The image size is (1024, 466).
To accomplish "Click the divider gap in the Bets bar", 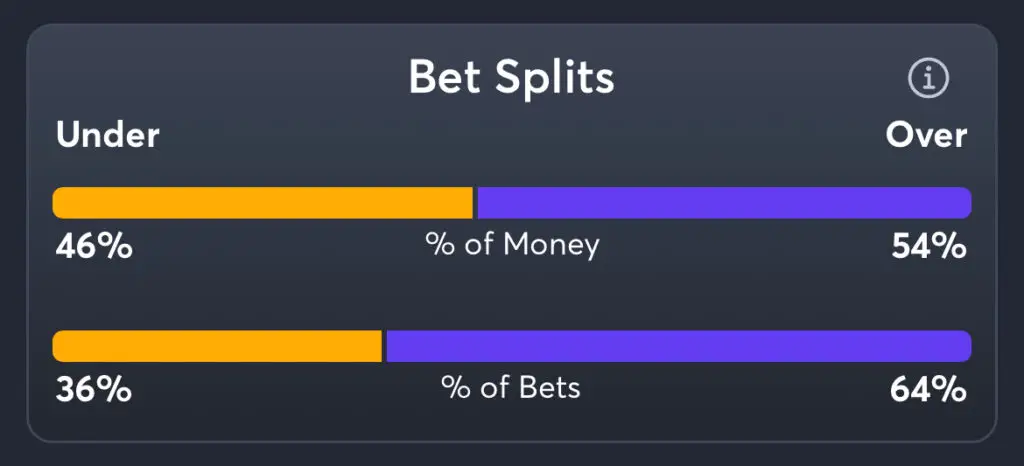I will click(x=384, y=346).
